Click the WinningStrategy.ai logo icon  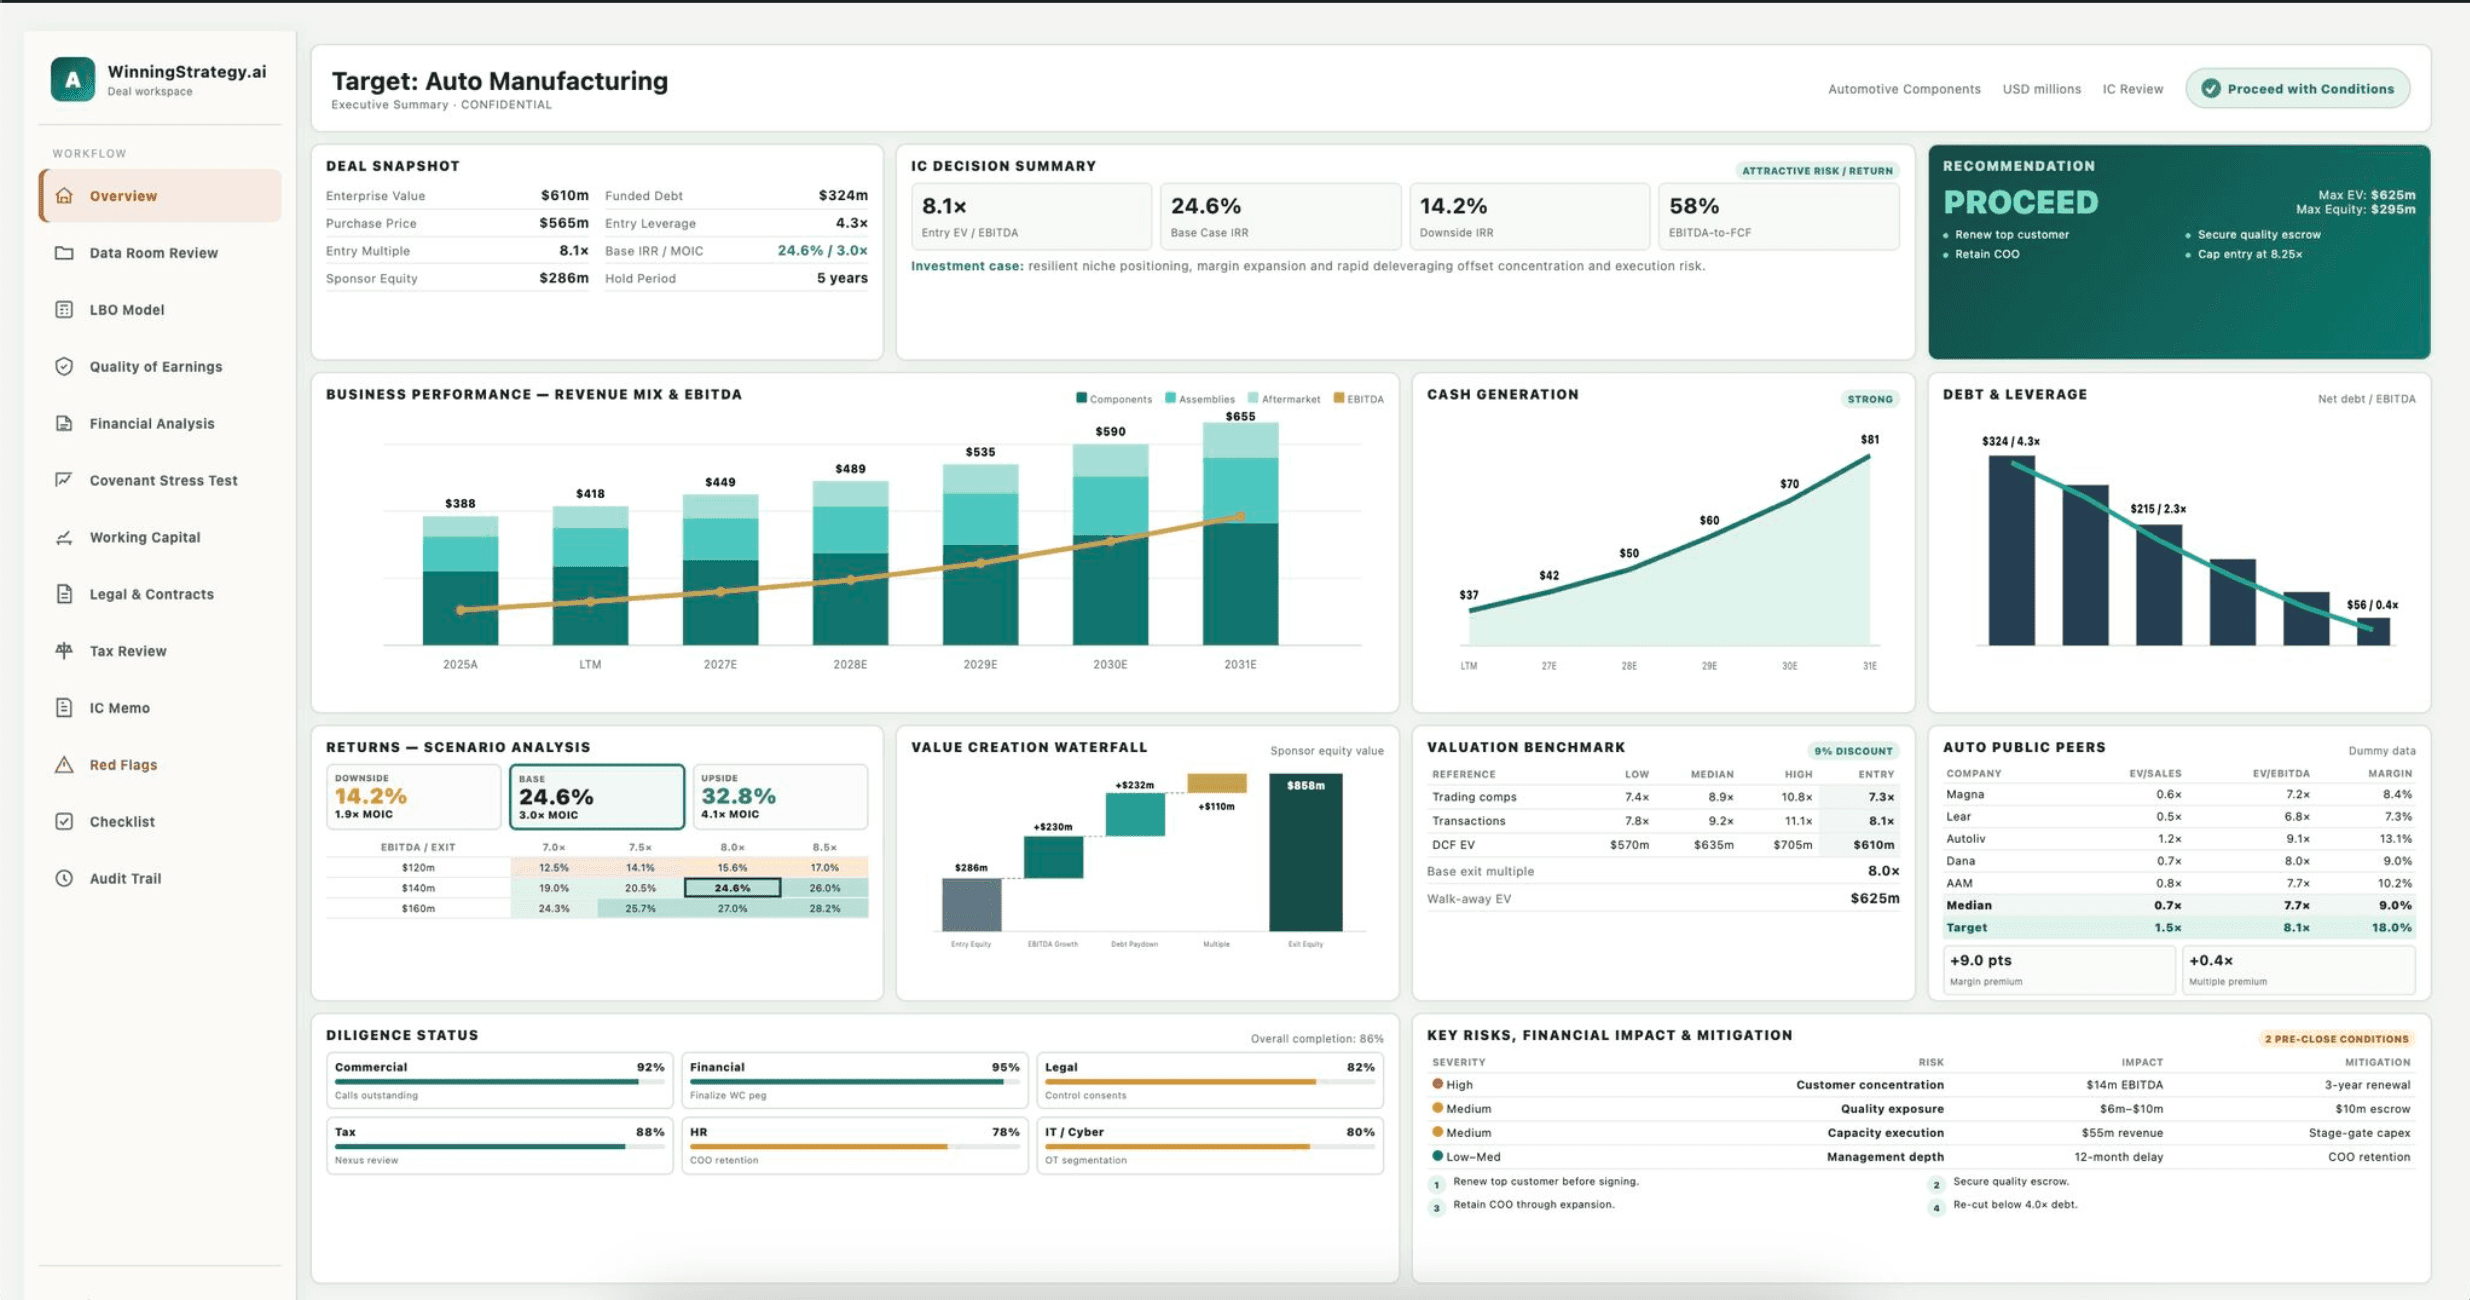73,79
